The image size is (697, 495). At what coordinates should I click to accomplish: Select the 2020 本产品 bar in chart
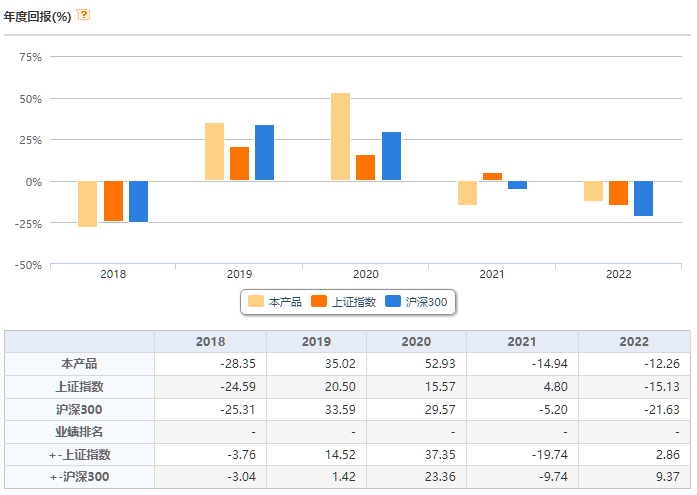pyautogui.click(x=340, y=136)
